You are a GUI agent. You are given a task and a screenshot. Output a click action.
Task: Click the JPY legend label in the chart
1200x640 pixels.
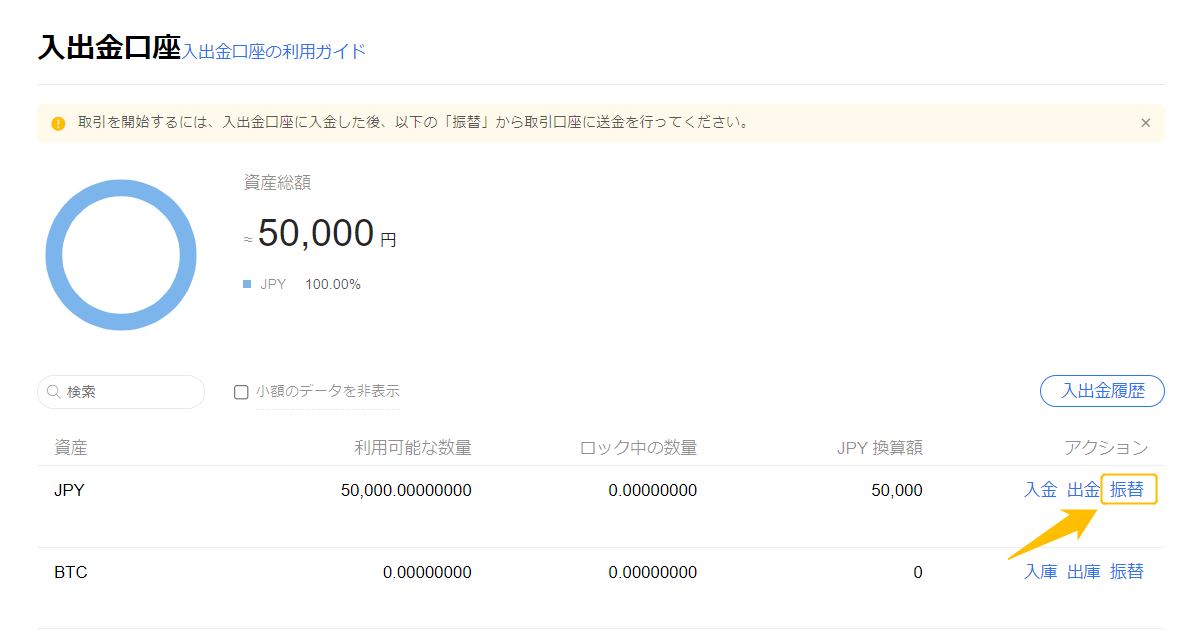[x=273, y=284]
